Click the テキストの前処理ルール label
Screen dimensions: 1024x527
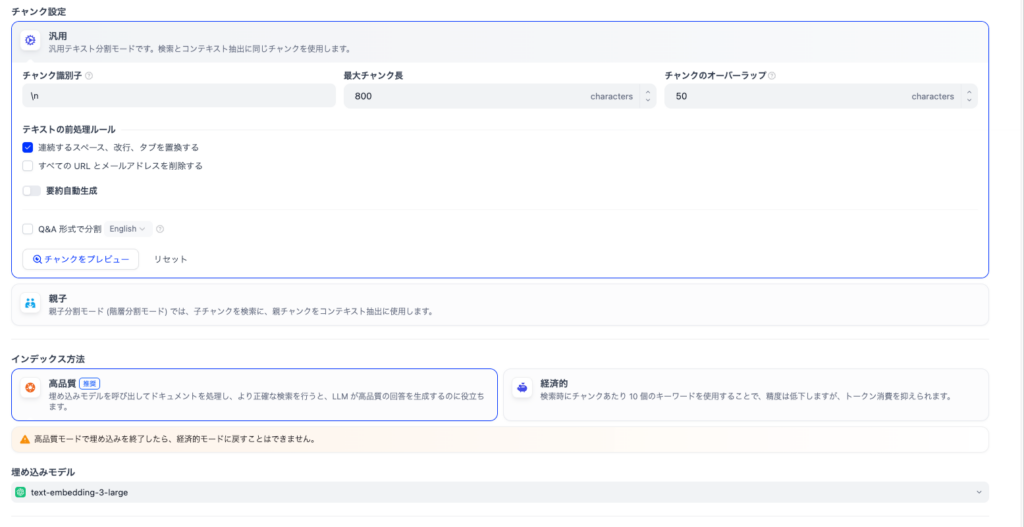coord(69,129)
